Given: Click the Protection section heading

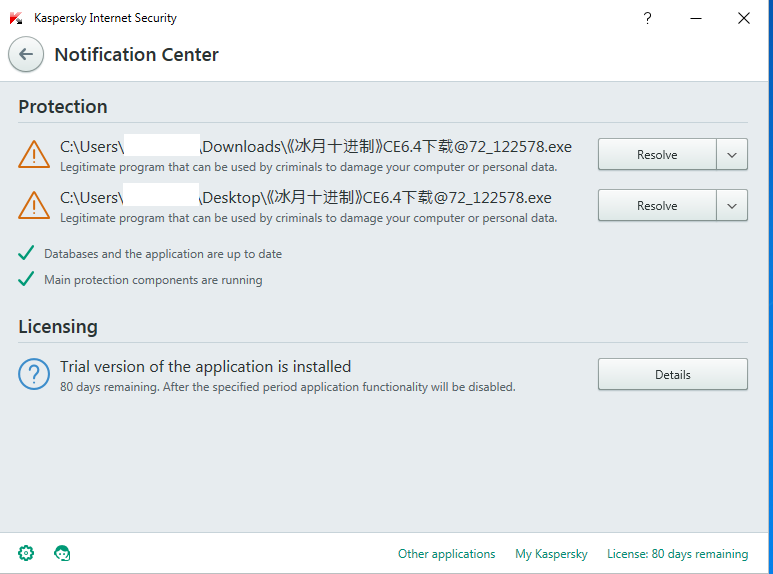Looking at the screenshot, I should point(63,107).
